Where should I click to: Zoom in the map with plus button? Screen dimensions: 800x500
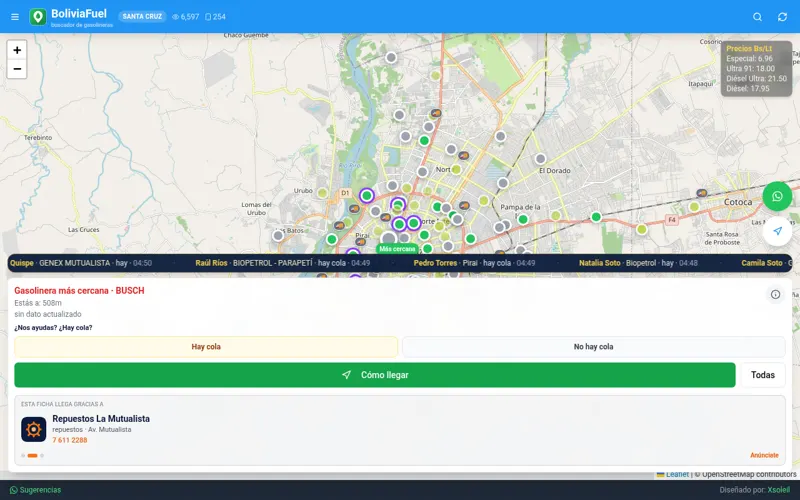click(x=17, y=50)
